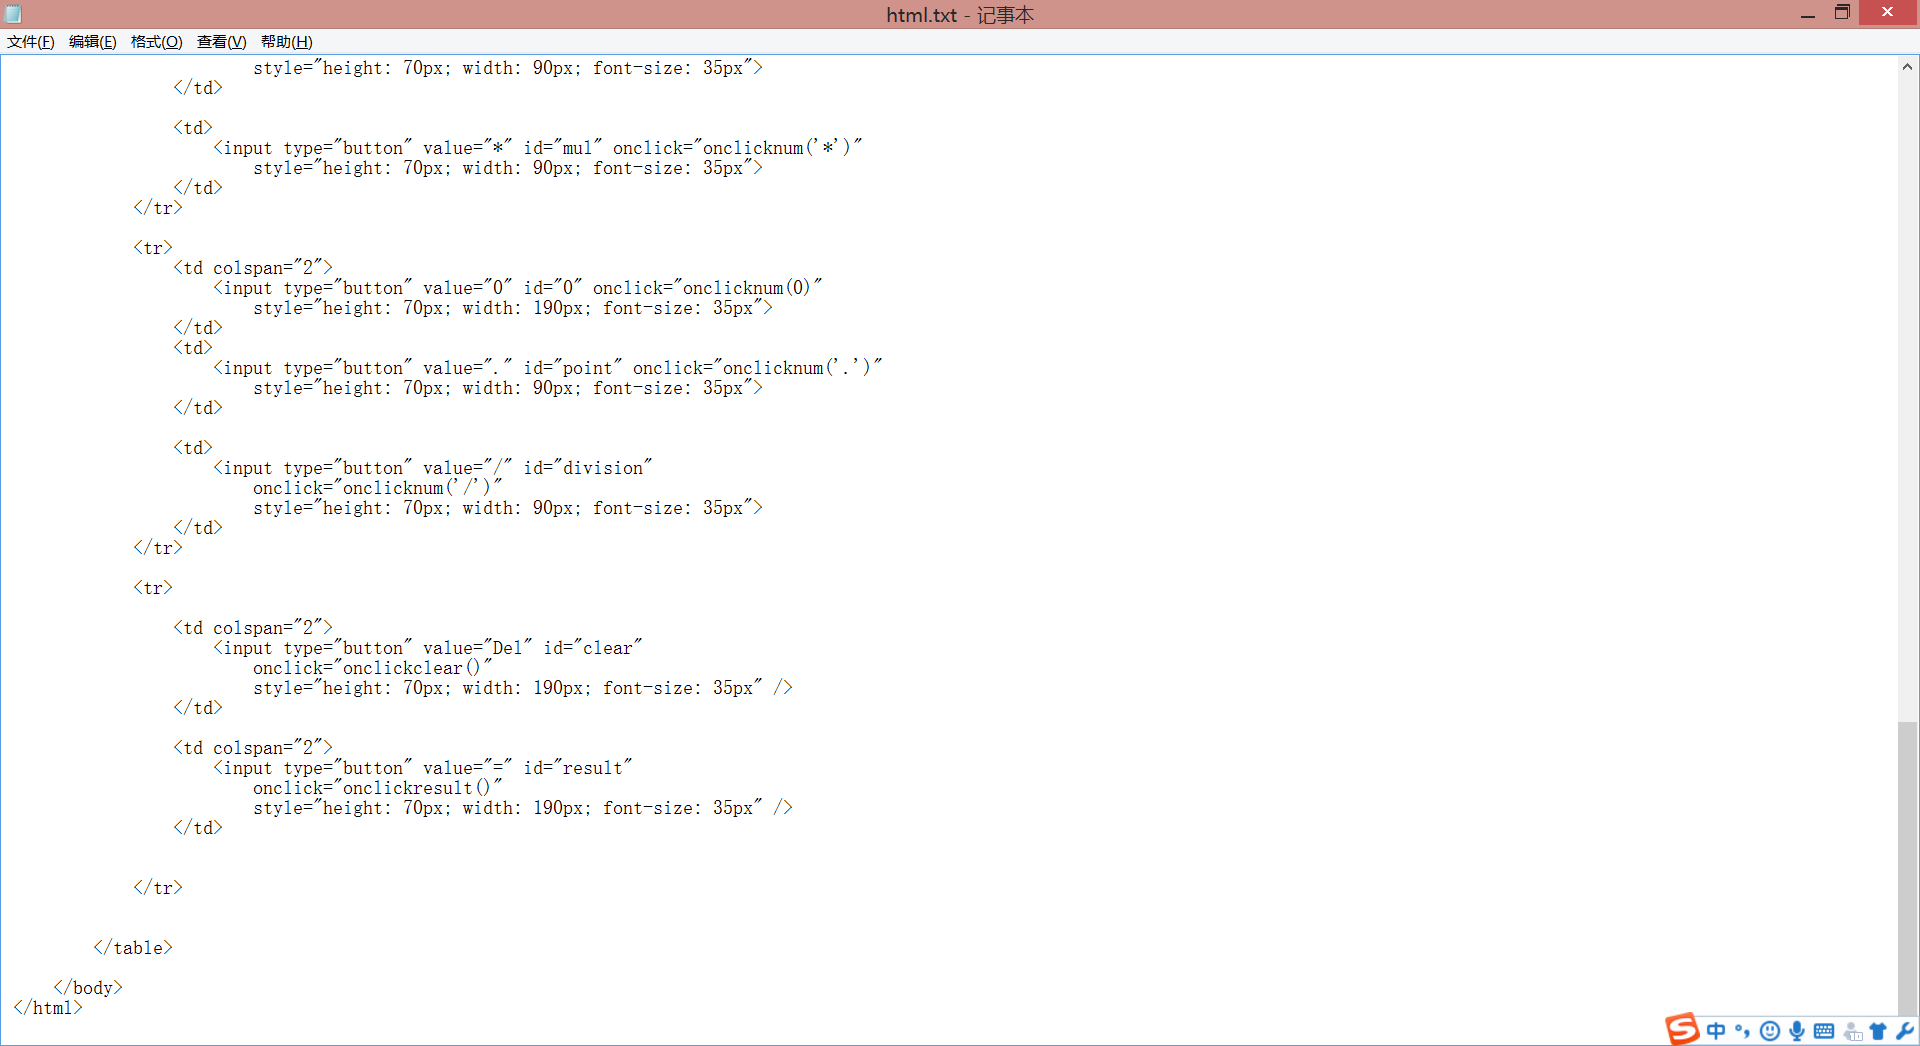Click the line with onclick="onclicknum(0)"
Image resolution: width=1920 pixels, height=1046 pixels.
[x=517, y=288]
